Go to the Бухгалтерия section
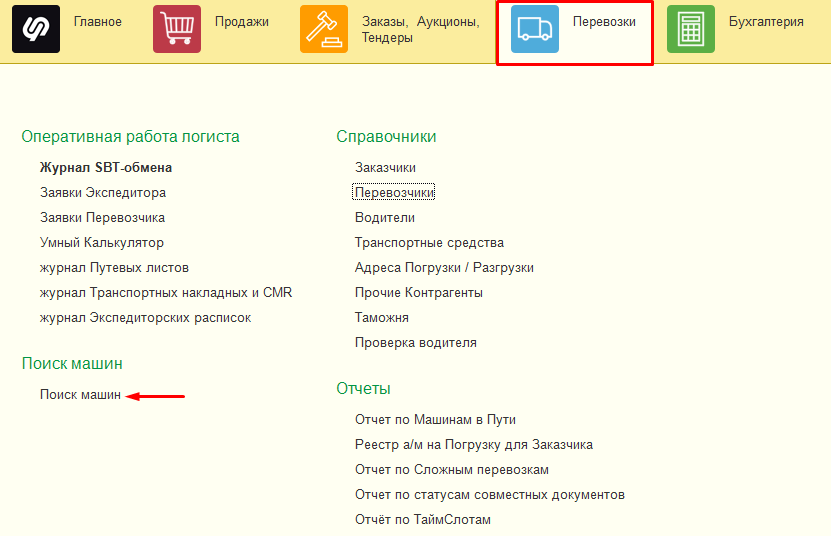The width and height of the screenshot is (831, 536). click(766, 22)
